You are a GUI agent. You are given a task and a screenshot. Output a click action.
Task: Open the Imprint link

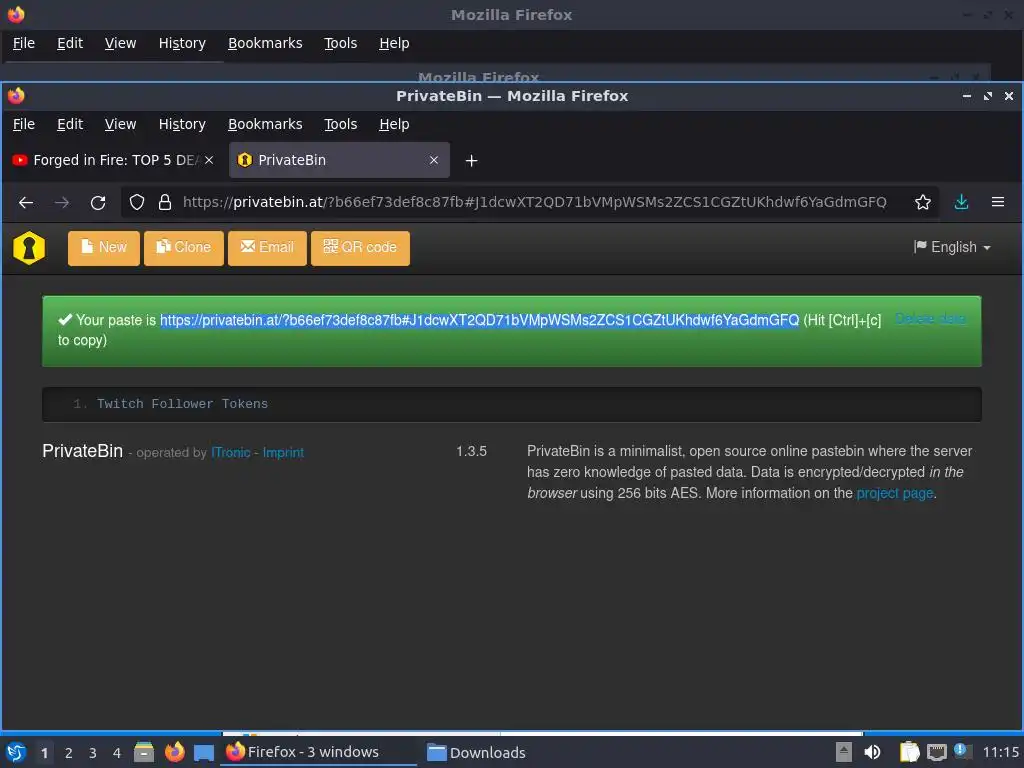tap(283, 453)
